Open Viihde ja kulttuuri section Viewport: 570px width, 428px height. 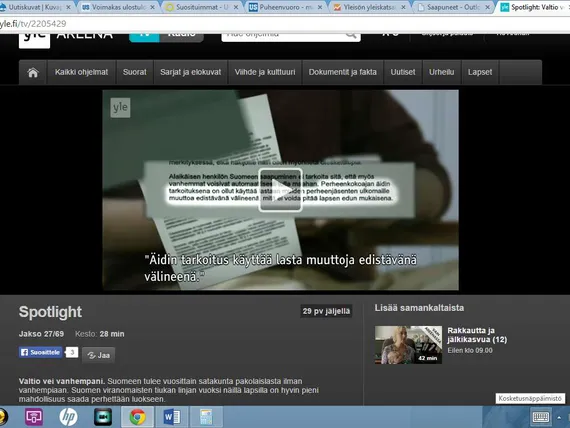pyautogui.click(x=265, y=72)
